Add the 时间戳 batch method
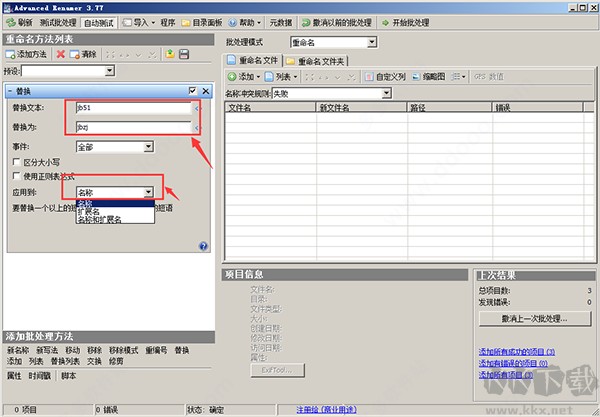 tap(39, 376)
